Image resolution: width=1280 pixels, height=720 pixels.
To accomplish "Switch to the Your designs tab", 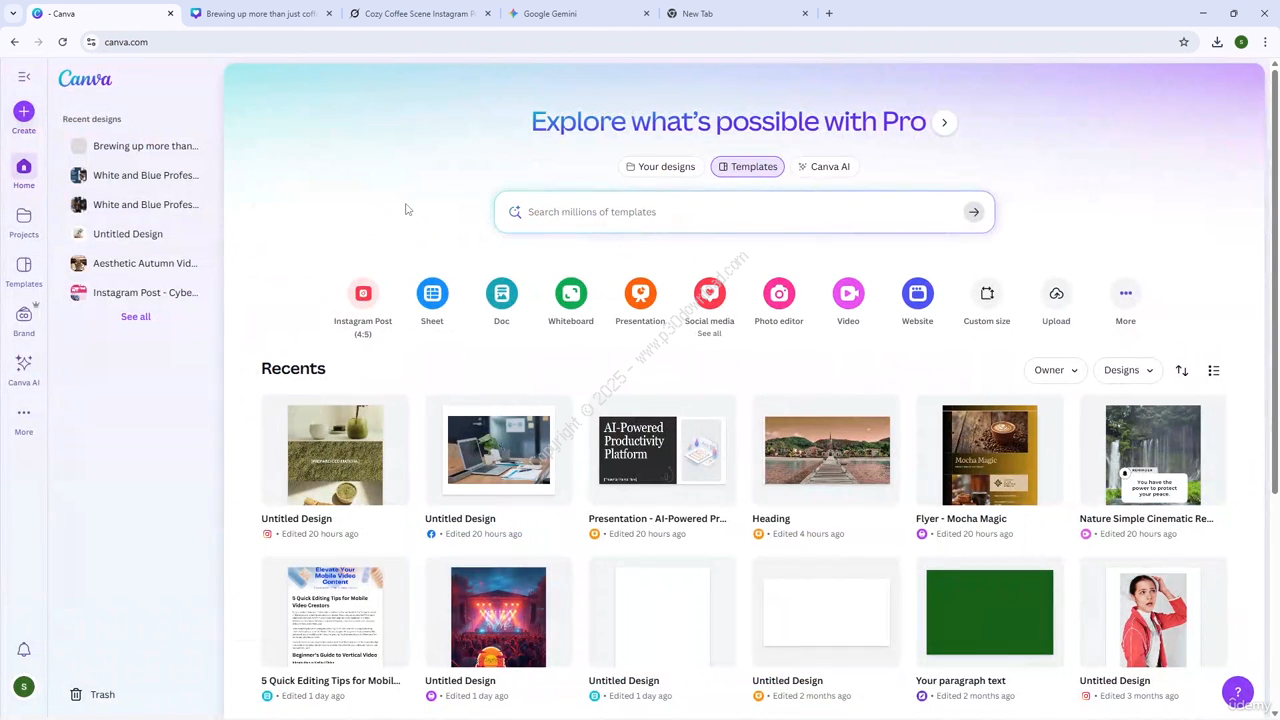I will 660,167.
